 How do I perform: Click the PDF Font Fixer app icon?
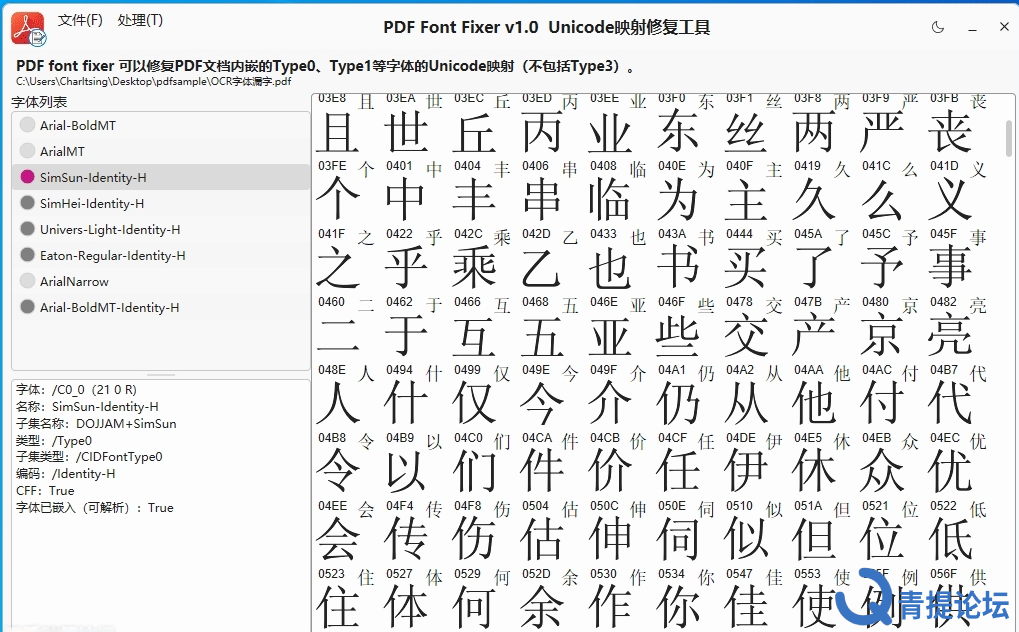[25, 27]
